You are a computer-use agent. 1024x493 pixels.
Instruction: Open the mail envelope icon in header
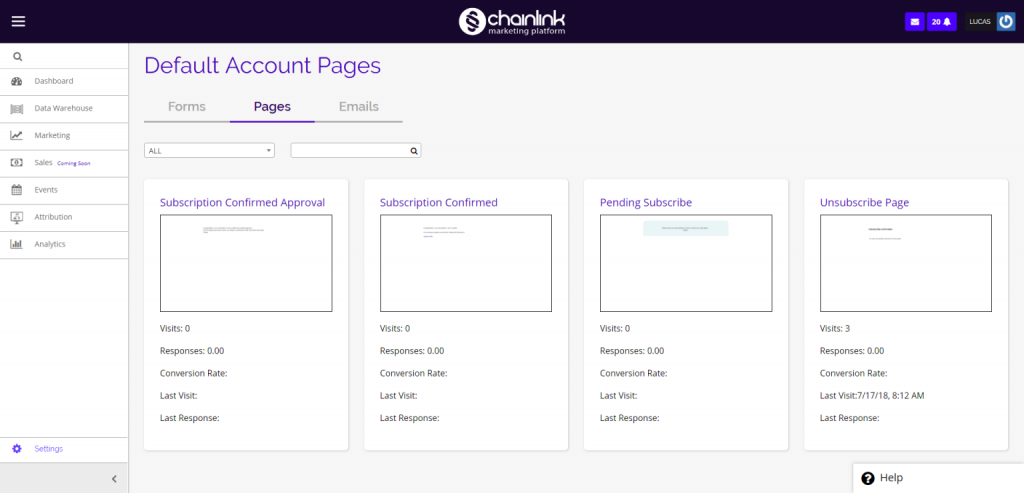(x=914, y=22)
